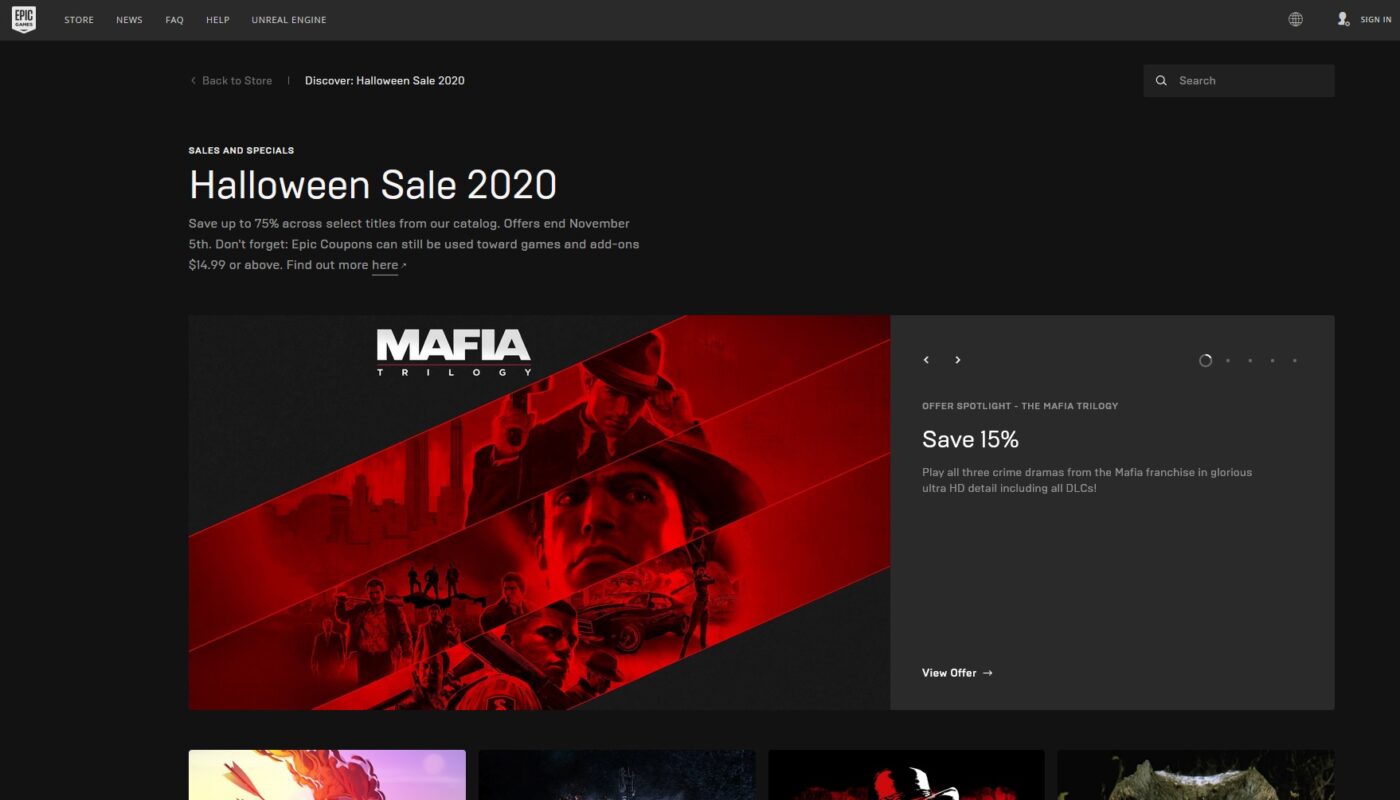
Task: Select the active first carousel indicator
Action: click(x=1205, y=361)
